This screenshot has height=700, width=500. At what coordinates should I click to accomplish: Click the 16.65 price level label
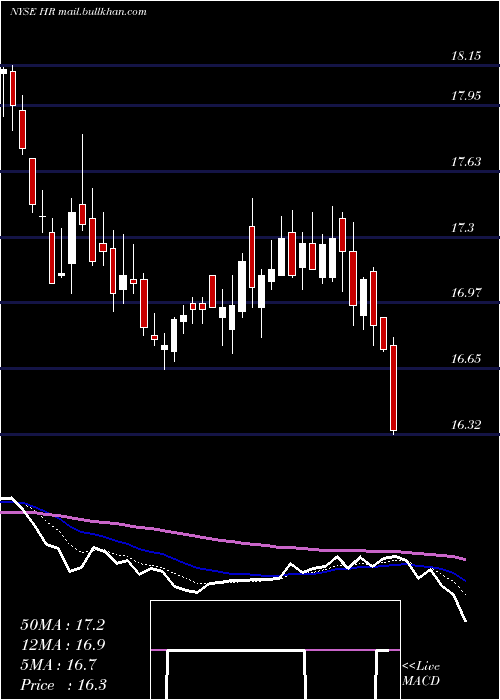466,359
